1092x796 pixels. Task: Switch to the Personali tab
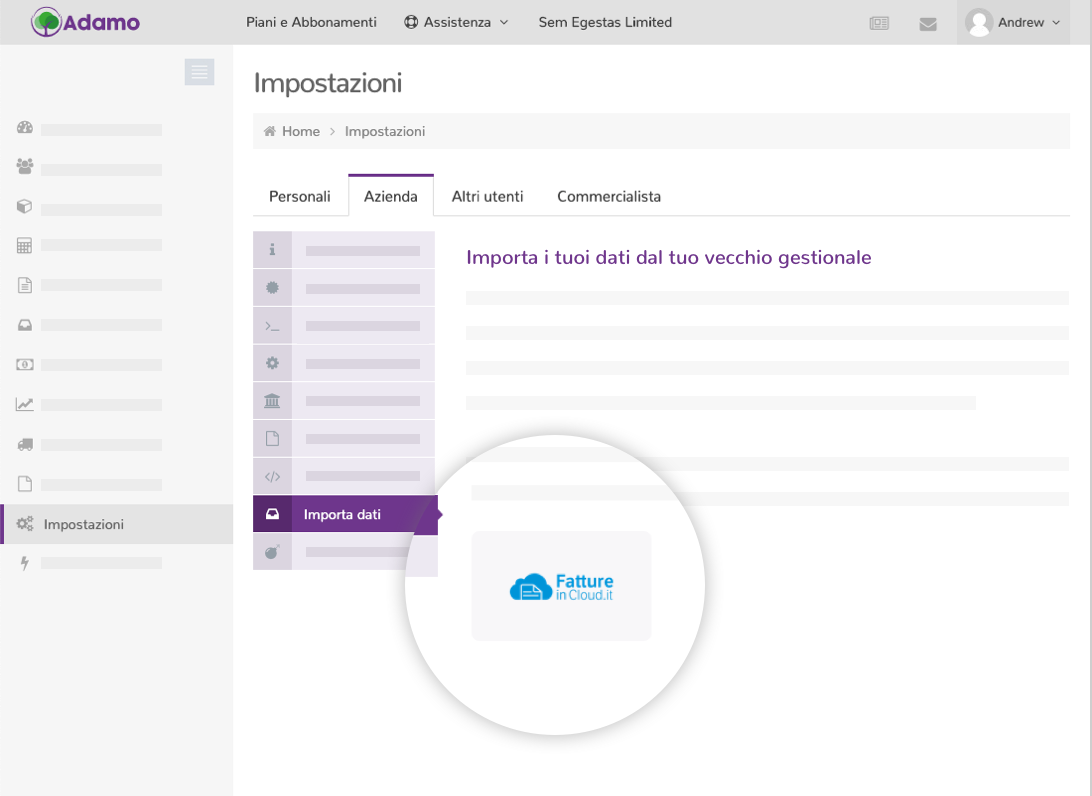(x=299, y=196)
